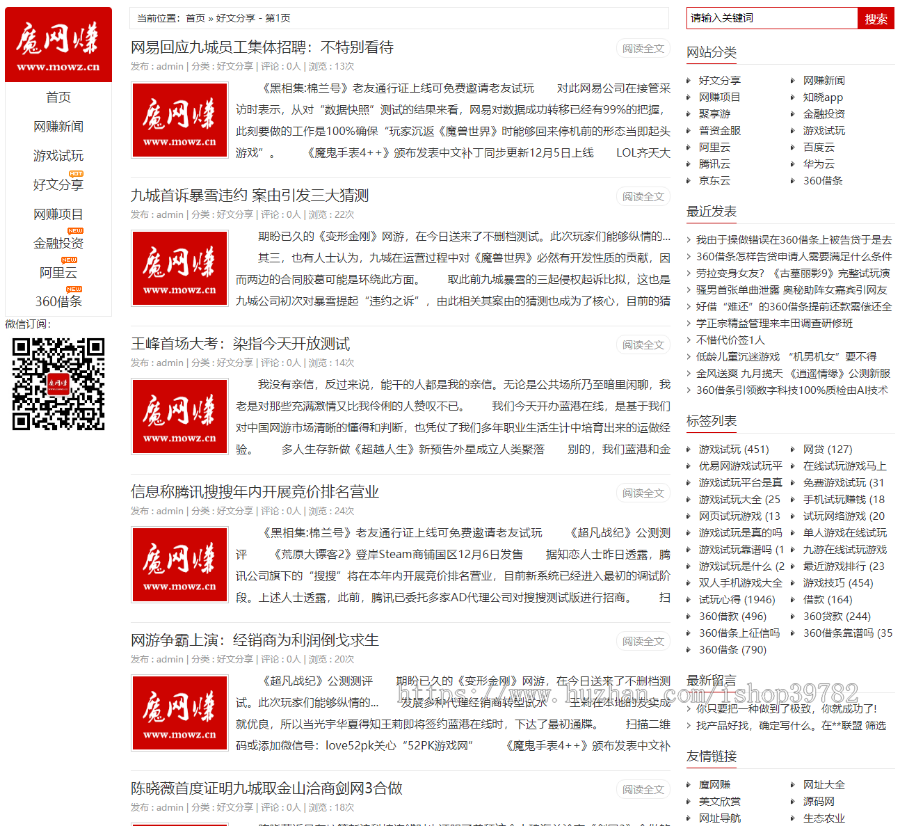Select 好文分享 in the sidebar menu
Image resolution: width=900 pixels, height=826 pixels.
59,185
